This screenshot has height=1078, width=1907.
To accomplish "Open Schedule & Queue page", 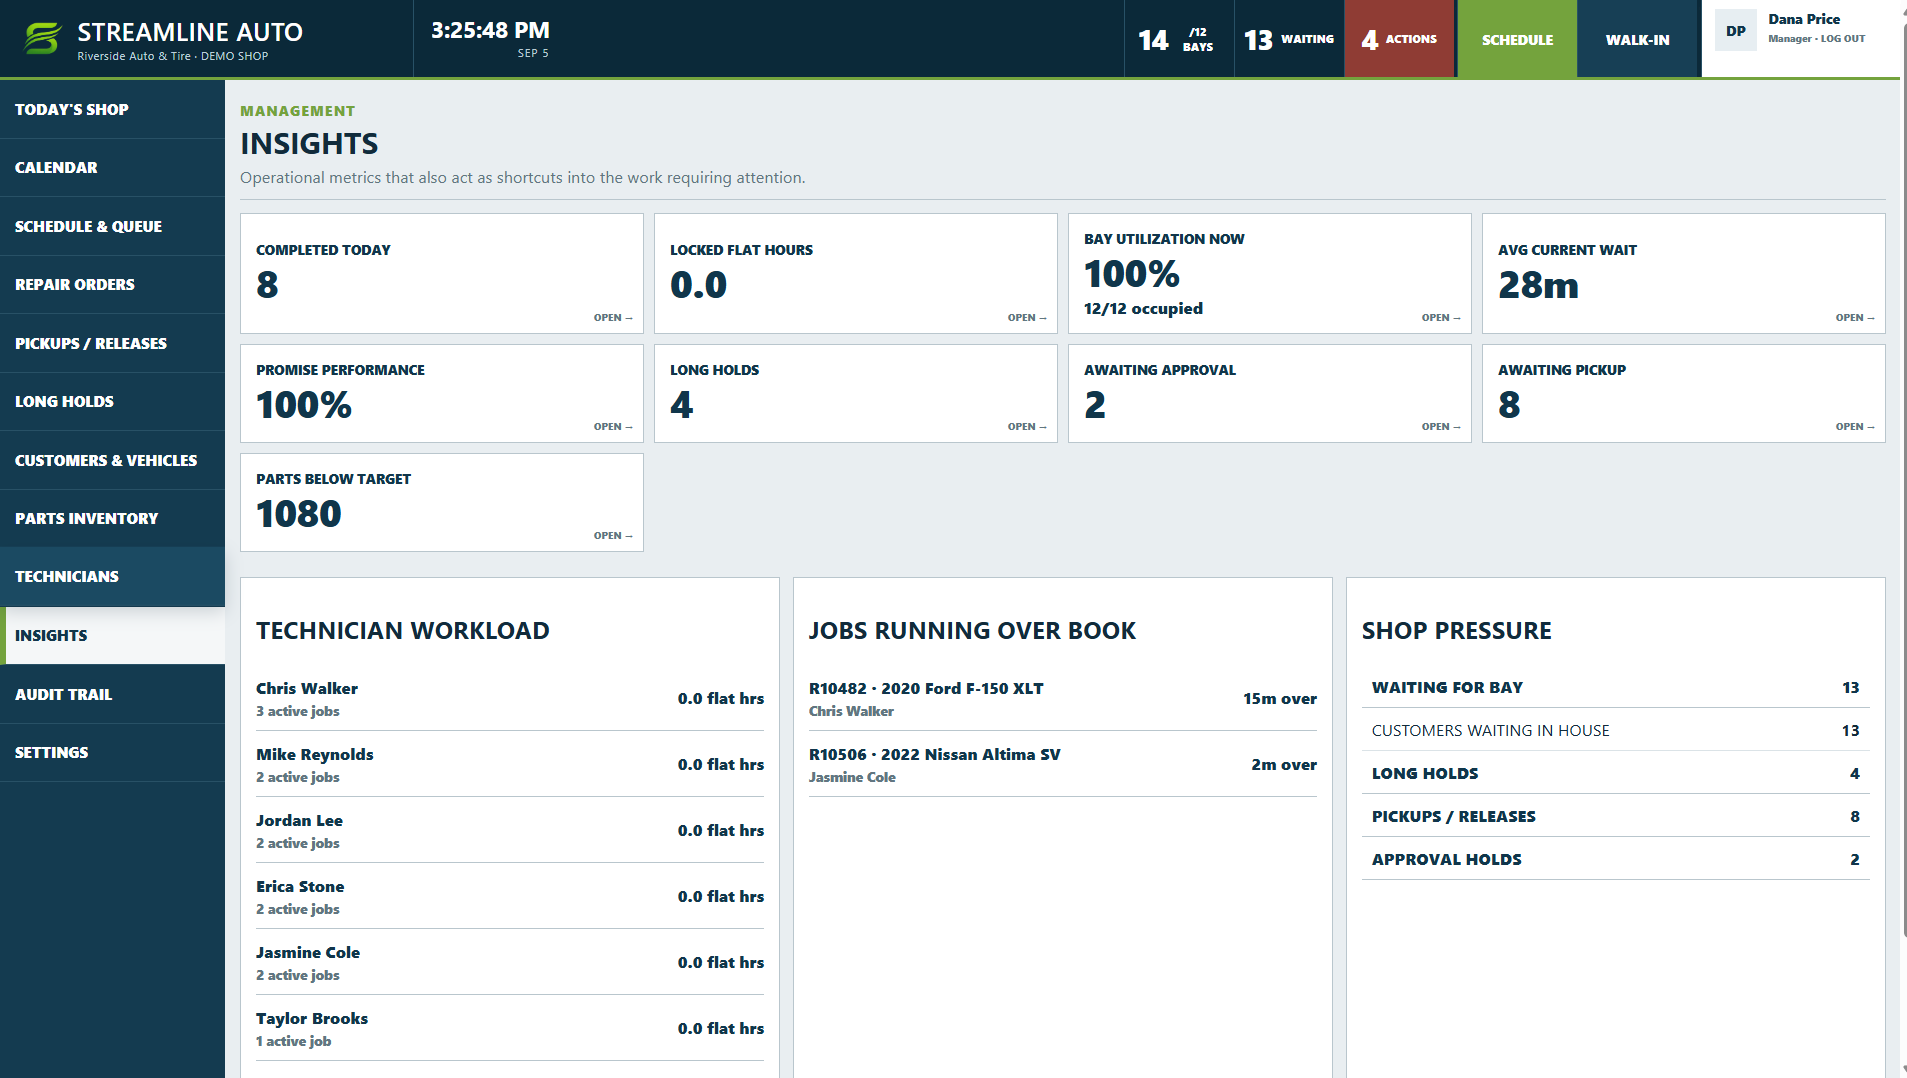I will [112, 226].
